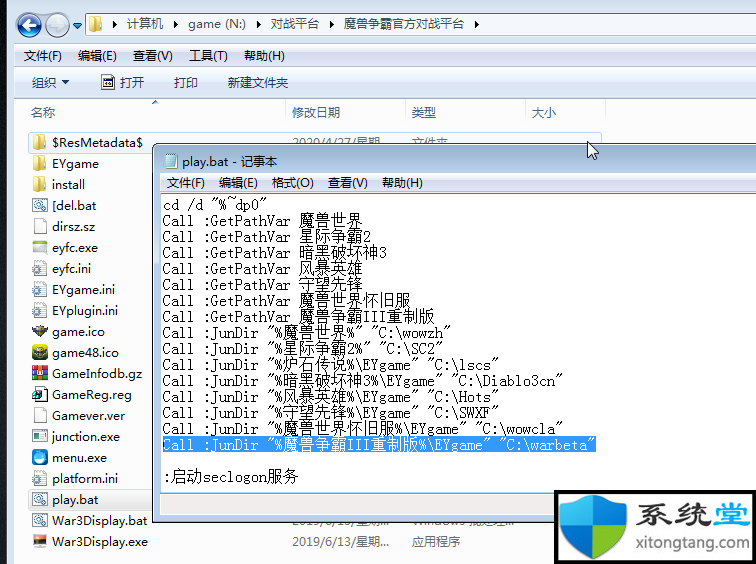The width and height of the screenshot is (756, 564).
Task: Open Explorer's 查看(V) menu
Action: [x=152, y=56]
